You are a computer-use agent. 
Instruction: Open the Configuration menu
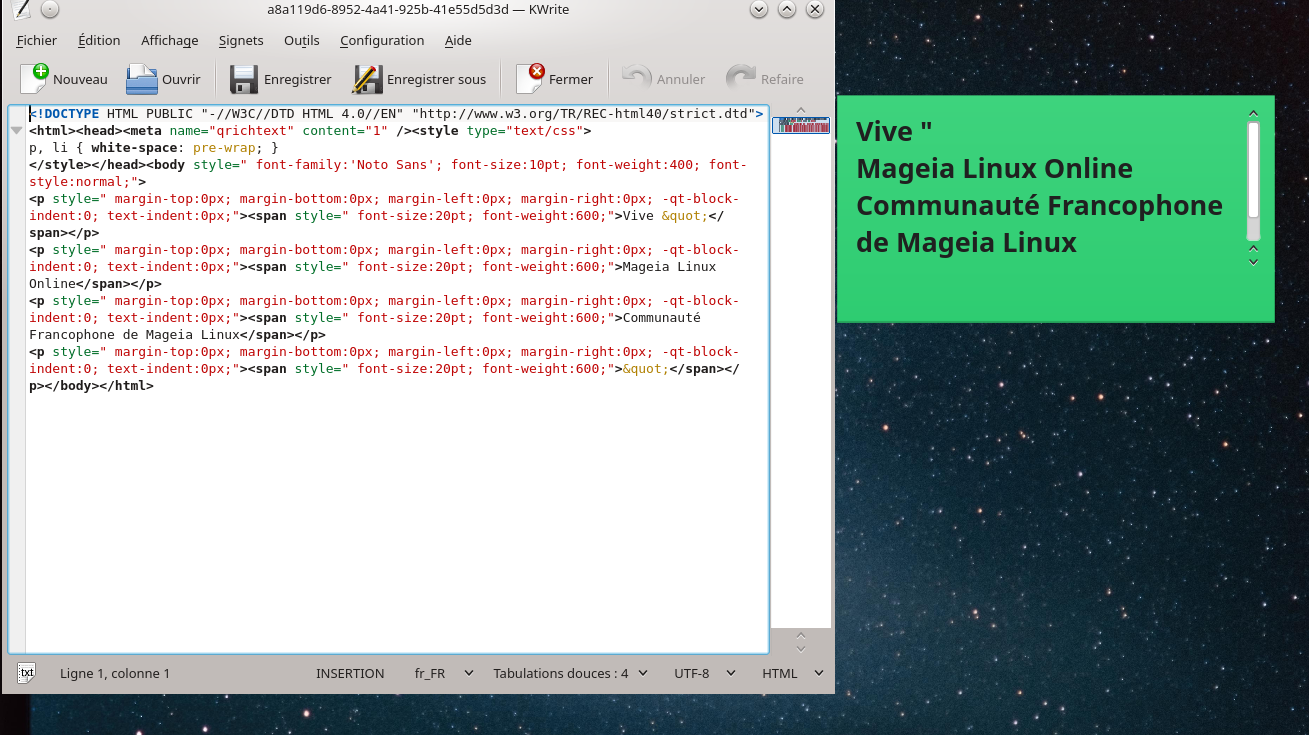click(382, 40)
